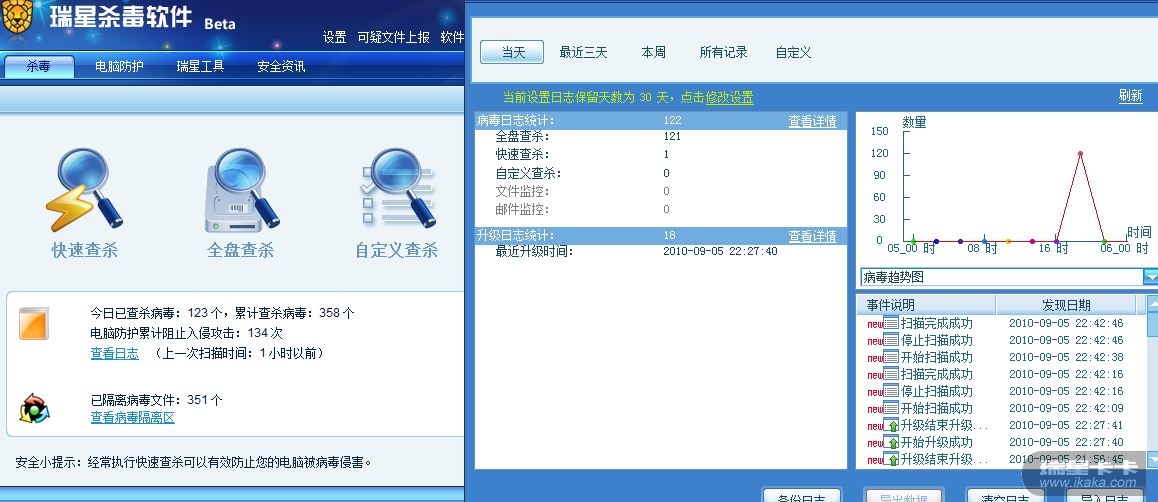Start quick scan with the 快速查杀 icon
Image resolution: width=1158 pixels, height=502 pixels.
click(x=84, y=189)
